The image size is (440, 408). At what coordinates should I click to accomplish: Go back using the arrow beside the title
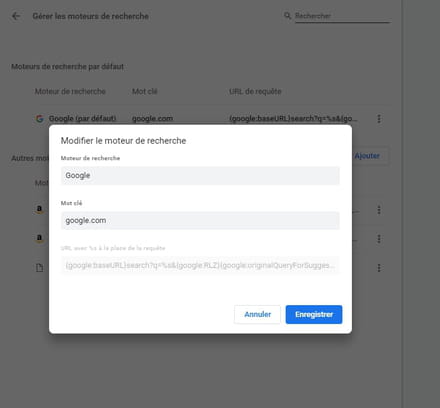coord(16,16)
